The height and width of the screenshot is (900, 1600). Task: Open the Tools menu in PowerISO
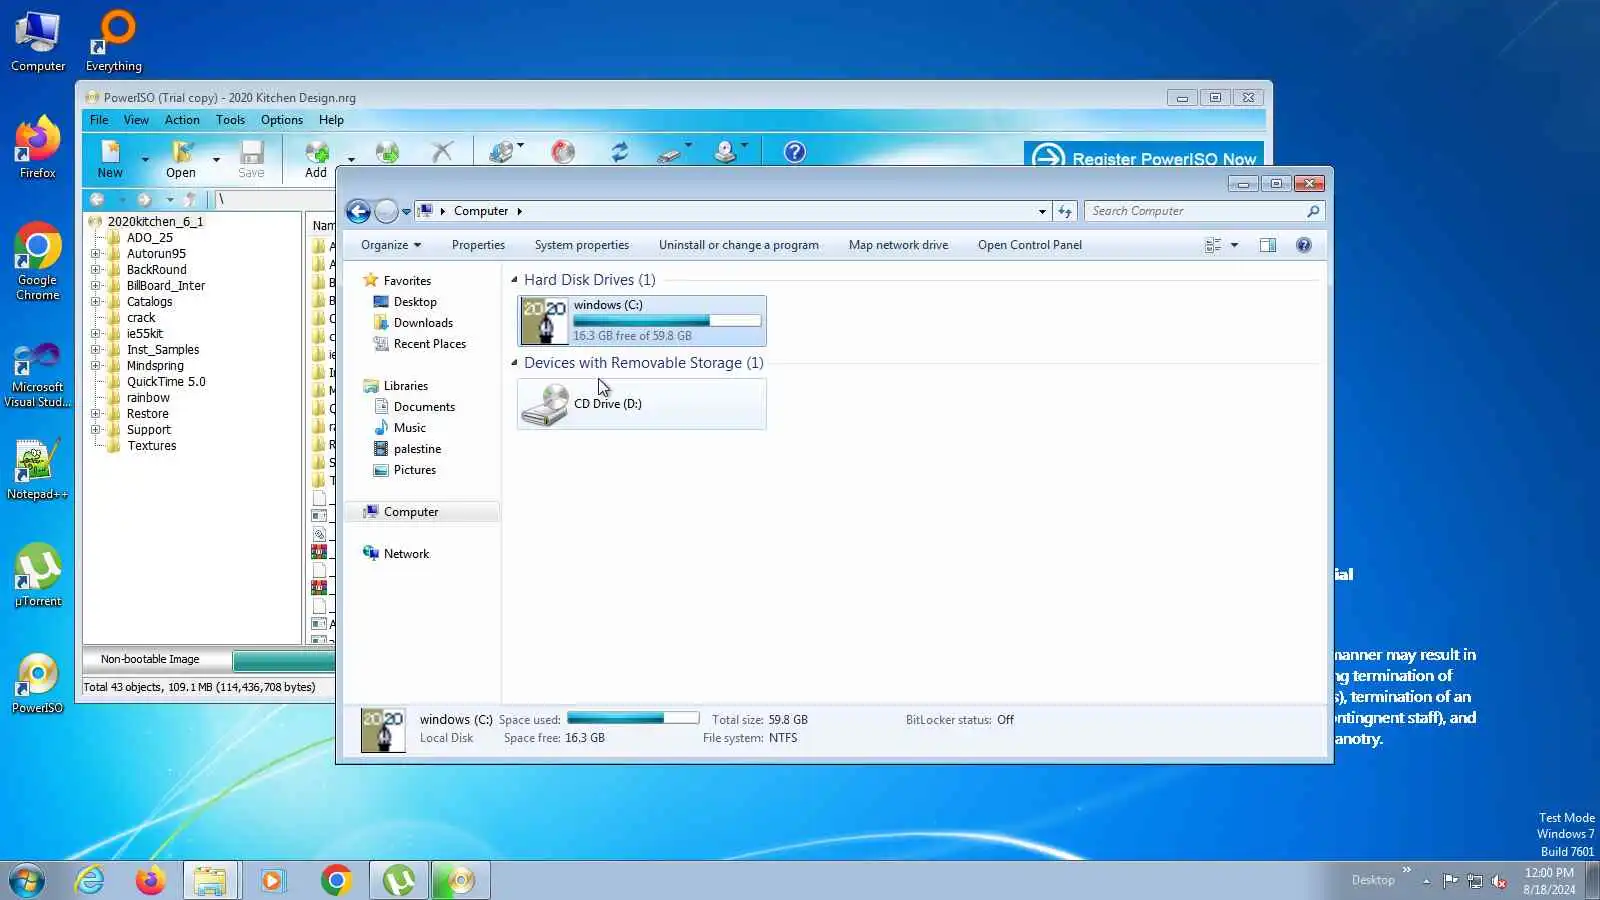click(230, 120)
